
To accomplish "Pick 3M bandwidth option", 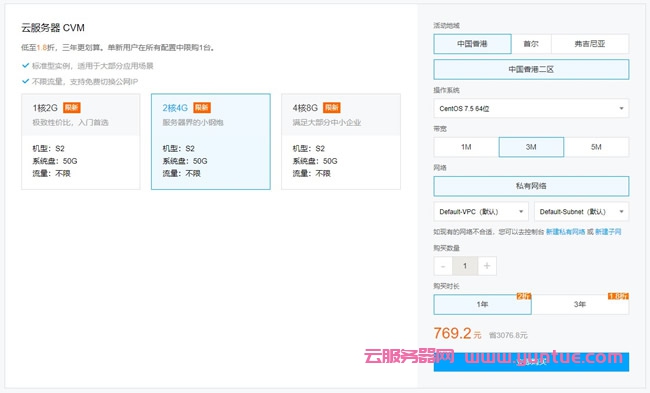I will tap(531, 147).
